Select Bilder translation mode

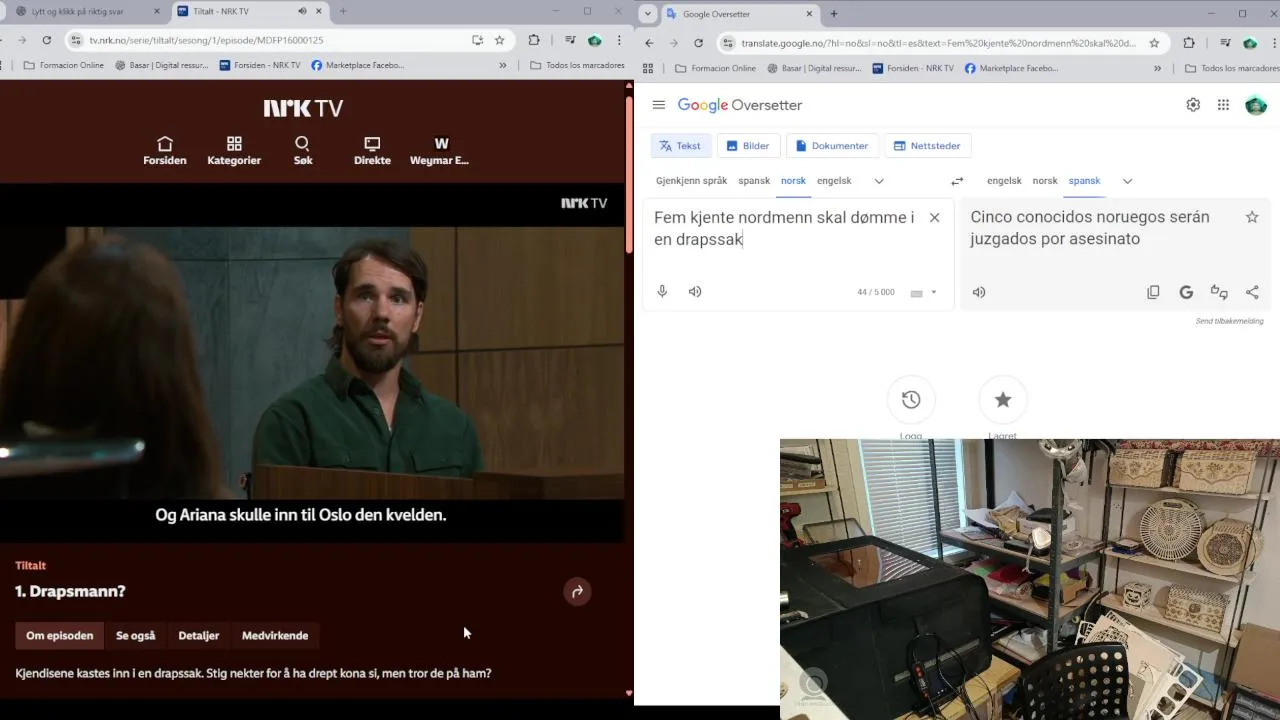[748, 146]
